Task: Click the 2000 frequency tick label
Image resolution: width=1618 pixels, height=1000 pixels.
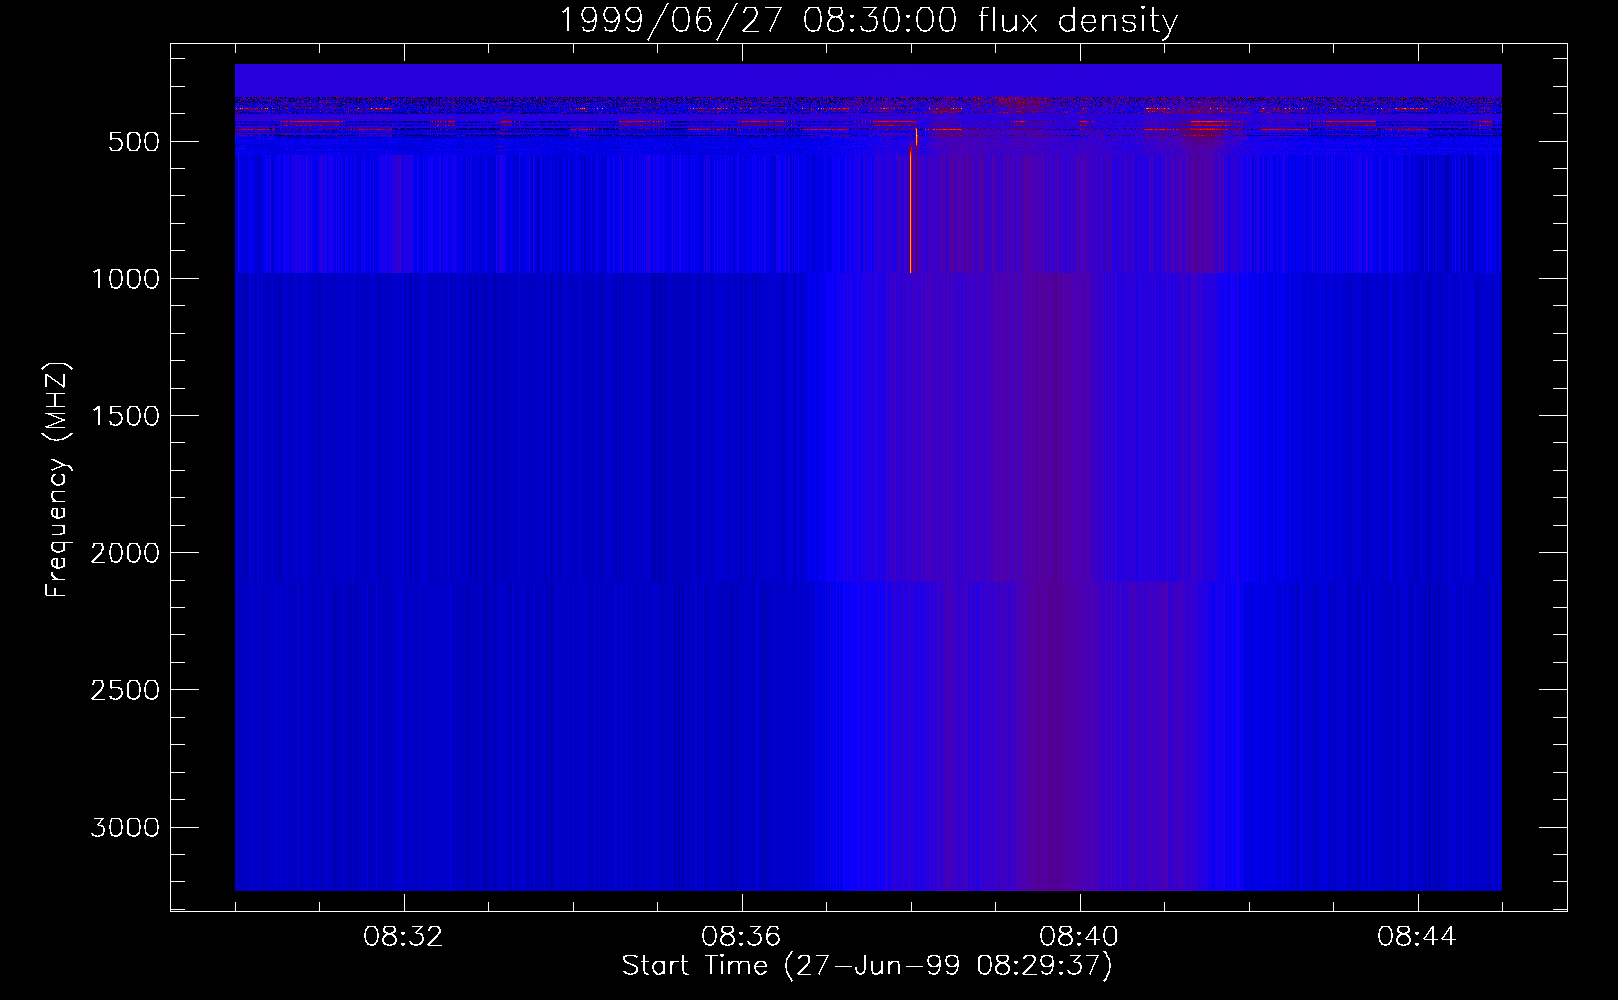Action: click(x=126, y=553)
